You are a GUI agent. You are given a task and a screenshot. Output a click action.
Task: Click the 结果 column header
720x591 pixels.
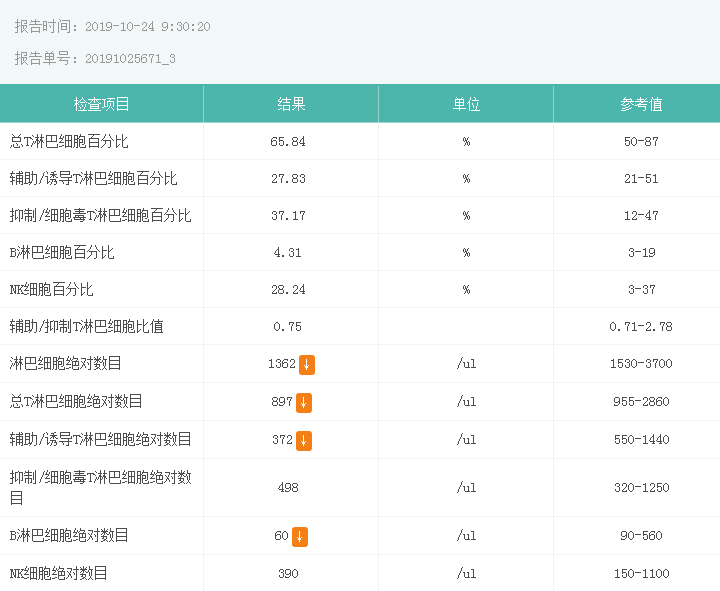click(x=291, y=104)
